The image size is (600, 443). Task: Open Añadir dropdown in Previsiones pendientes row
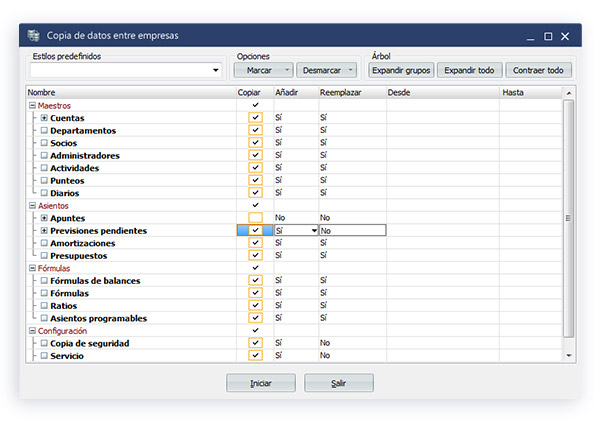tap(313, 231)
